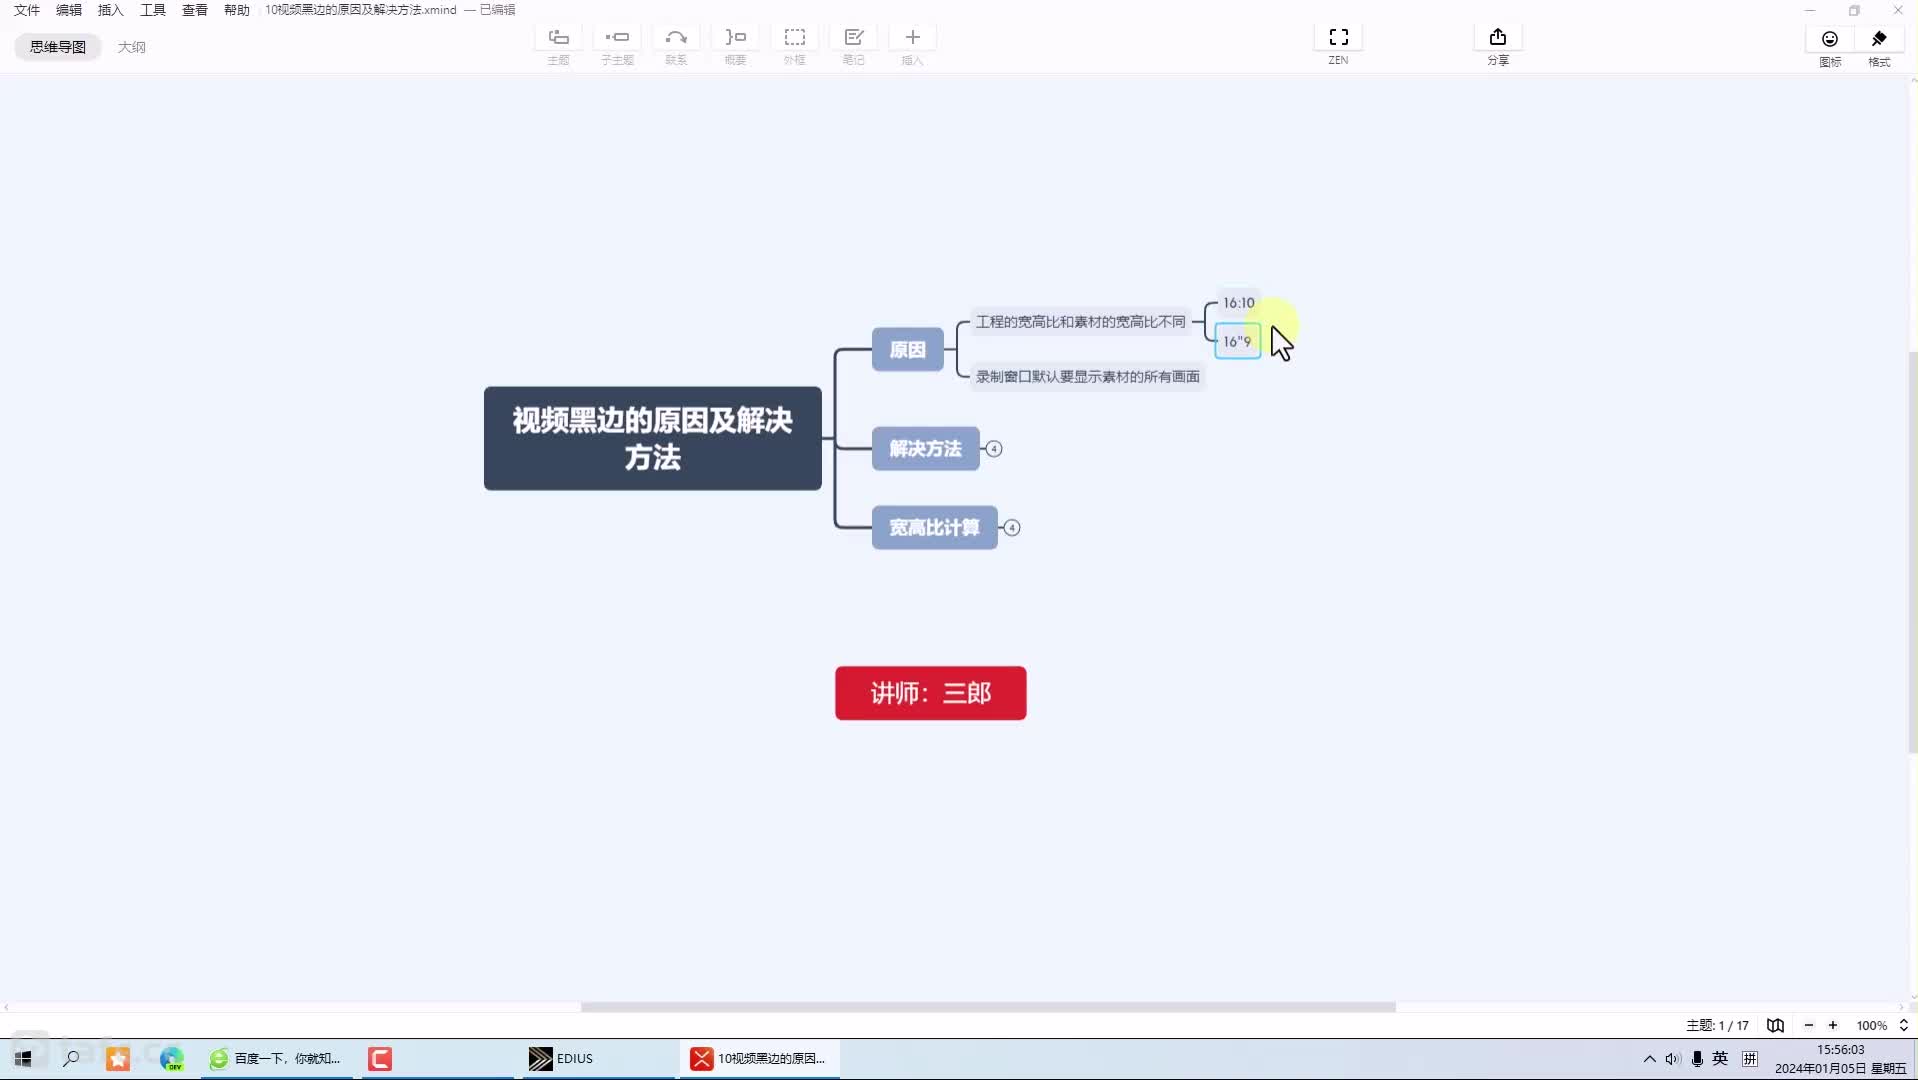Click the vertical scrollbar thumb
The height and width of the screenshot is (1080, 1918).
1912,552
